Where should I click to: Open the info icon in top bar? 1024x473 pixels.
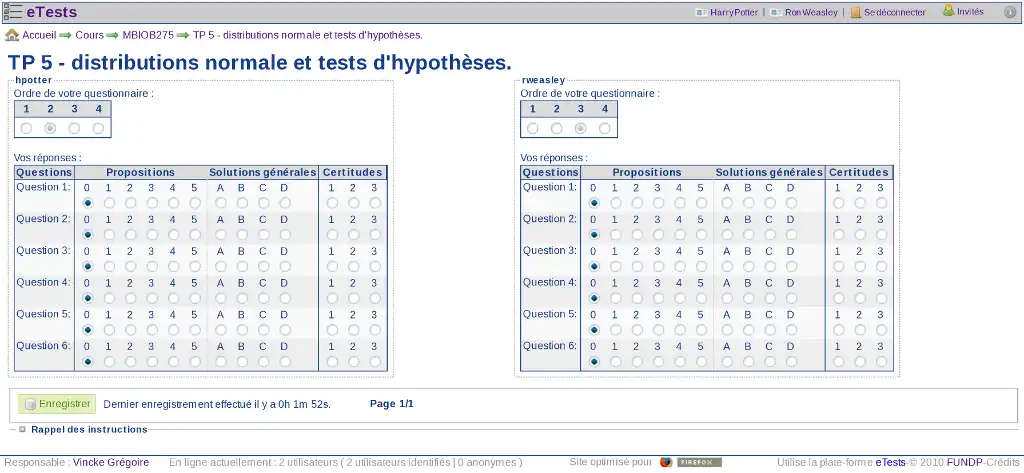[1010, 12]
